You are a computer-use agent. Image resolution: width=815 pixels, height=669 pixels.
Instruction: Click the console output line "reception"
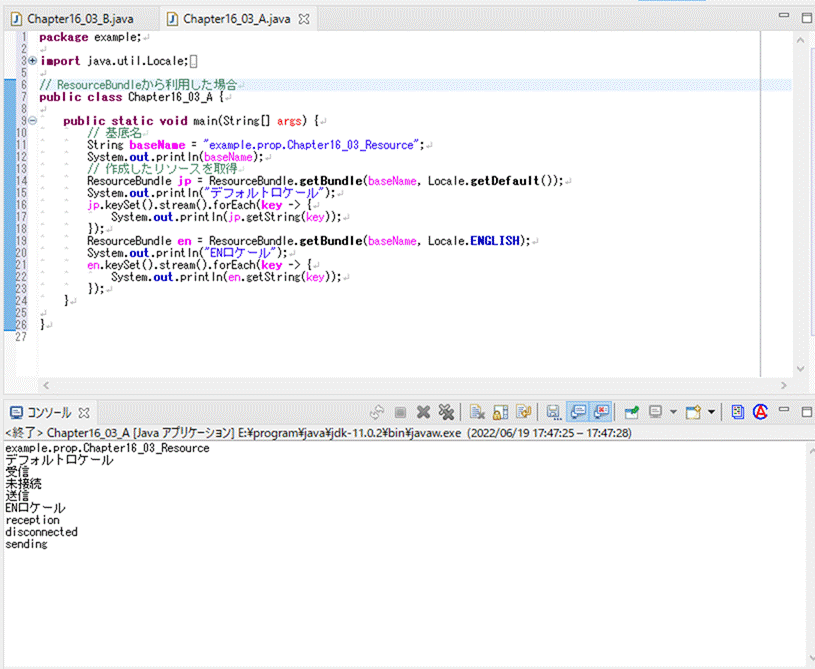point(32,520)
